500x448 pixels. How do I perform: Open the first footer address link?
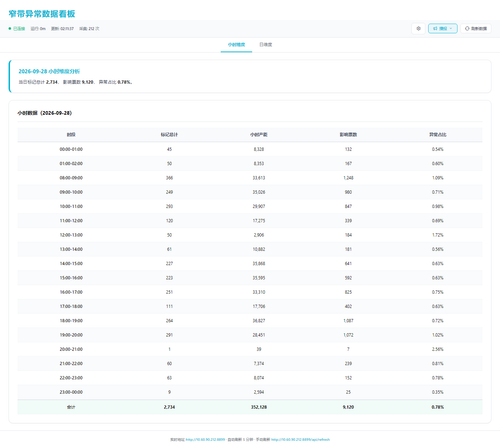point(205,440)
